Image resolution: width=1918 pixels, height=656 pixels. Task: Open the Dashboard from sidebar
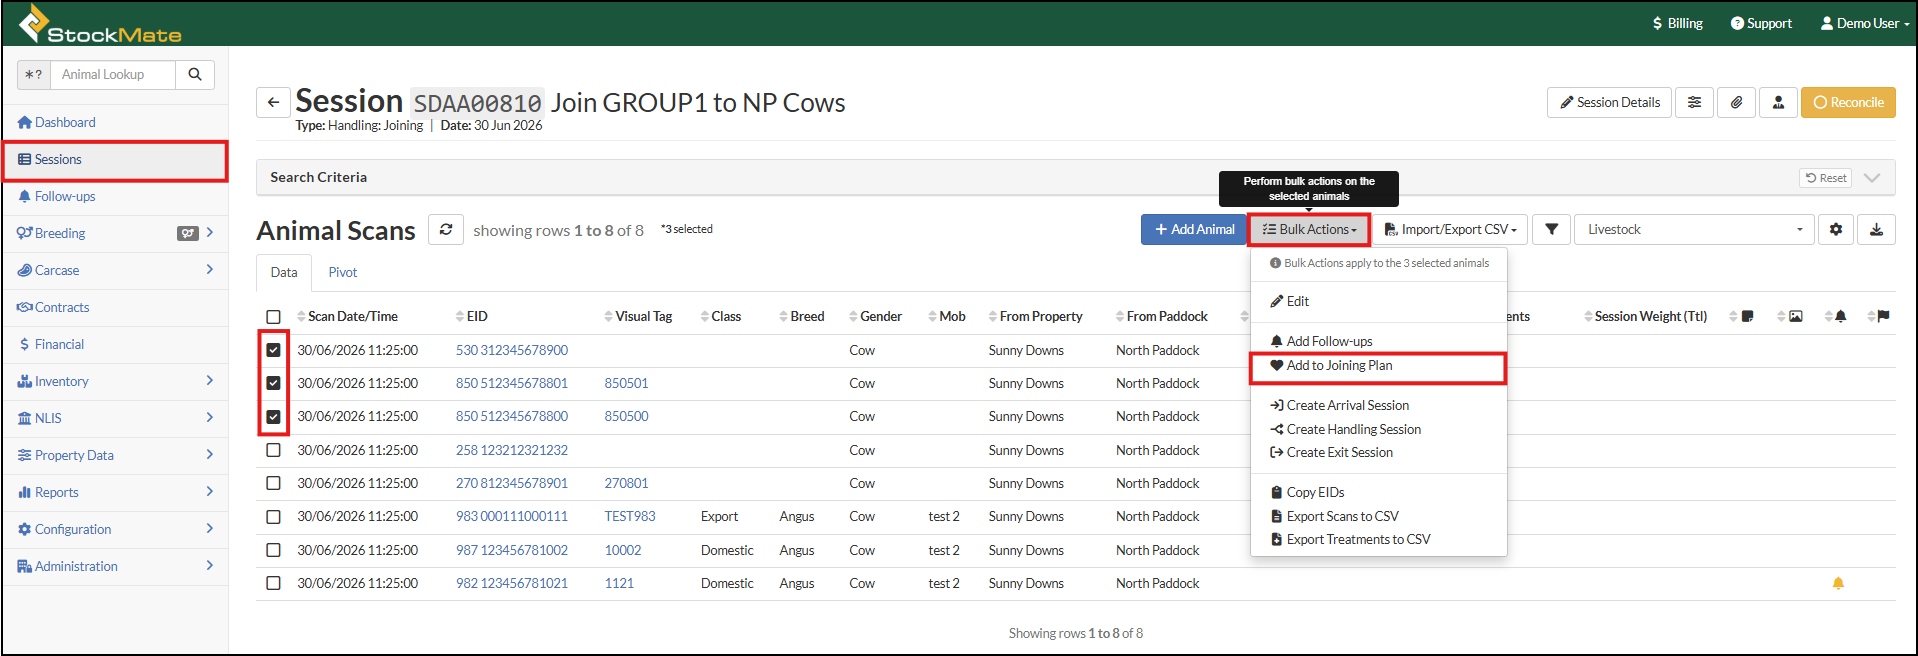click(x=65, y=122)
